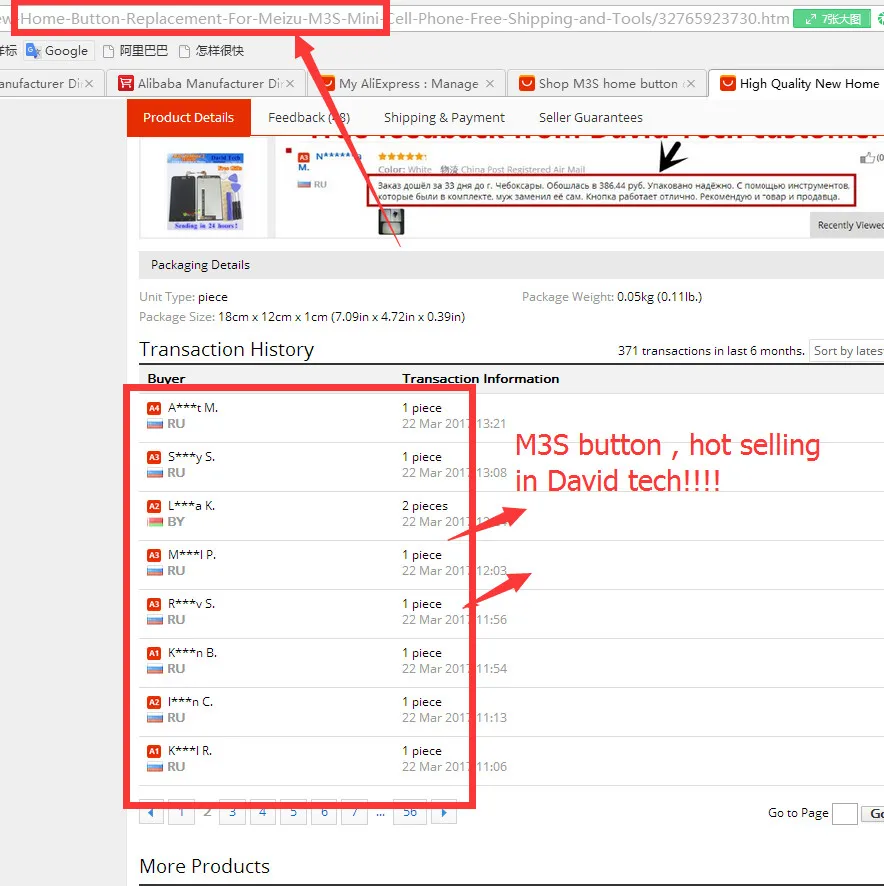Close the Alibaba Manufacturer Dir tab with cart icon
The image size is (884, 886).
[289, 84]
